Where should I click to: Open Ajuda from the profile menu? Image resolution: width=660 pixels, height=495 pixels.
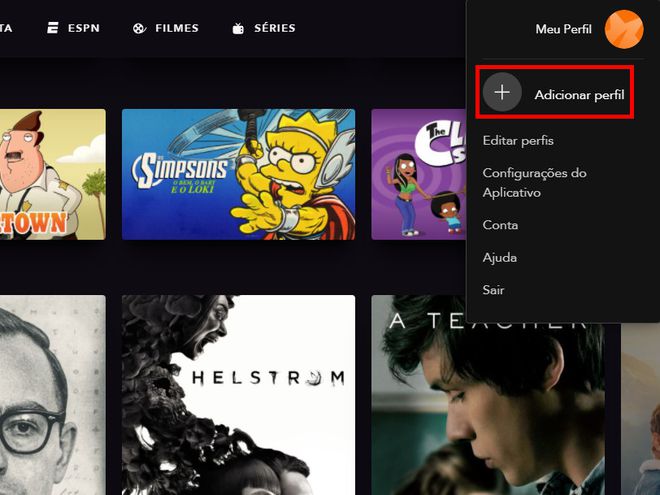tap(500, 257)
